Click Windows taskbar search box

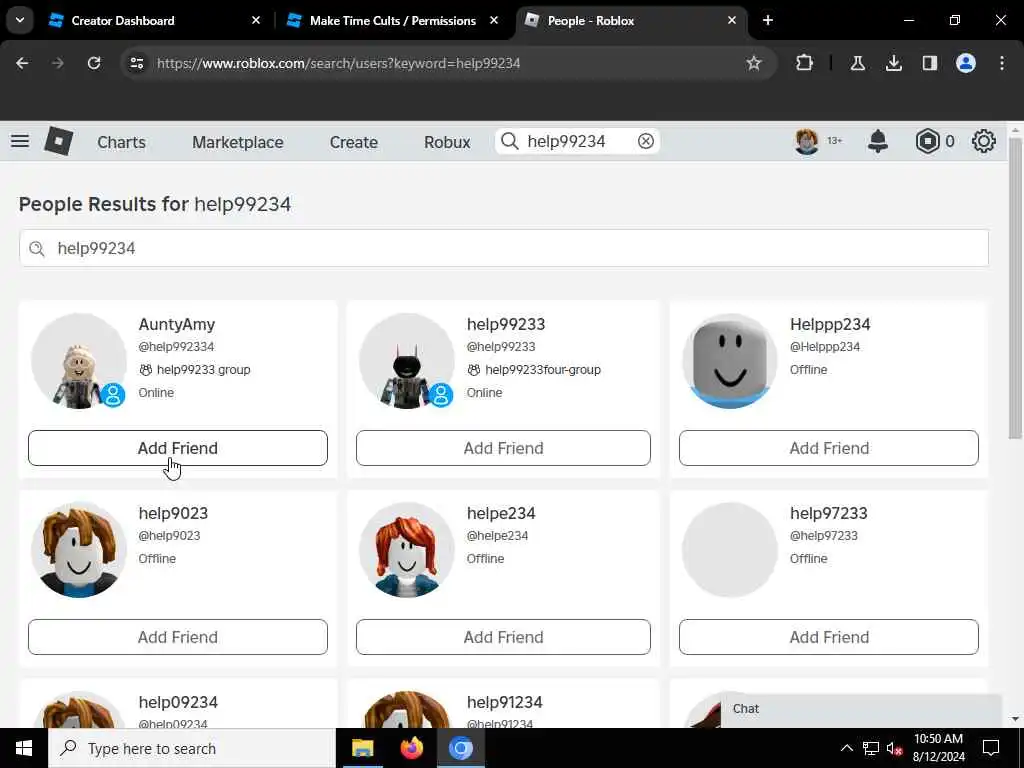(192, 748)
